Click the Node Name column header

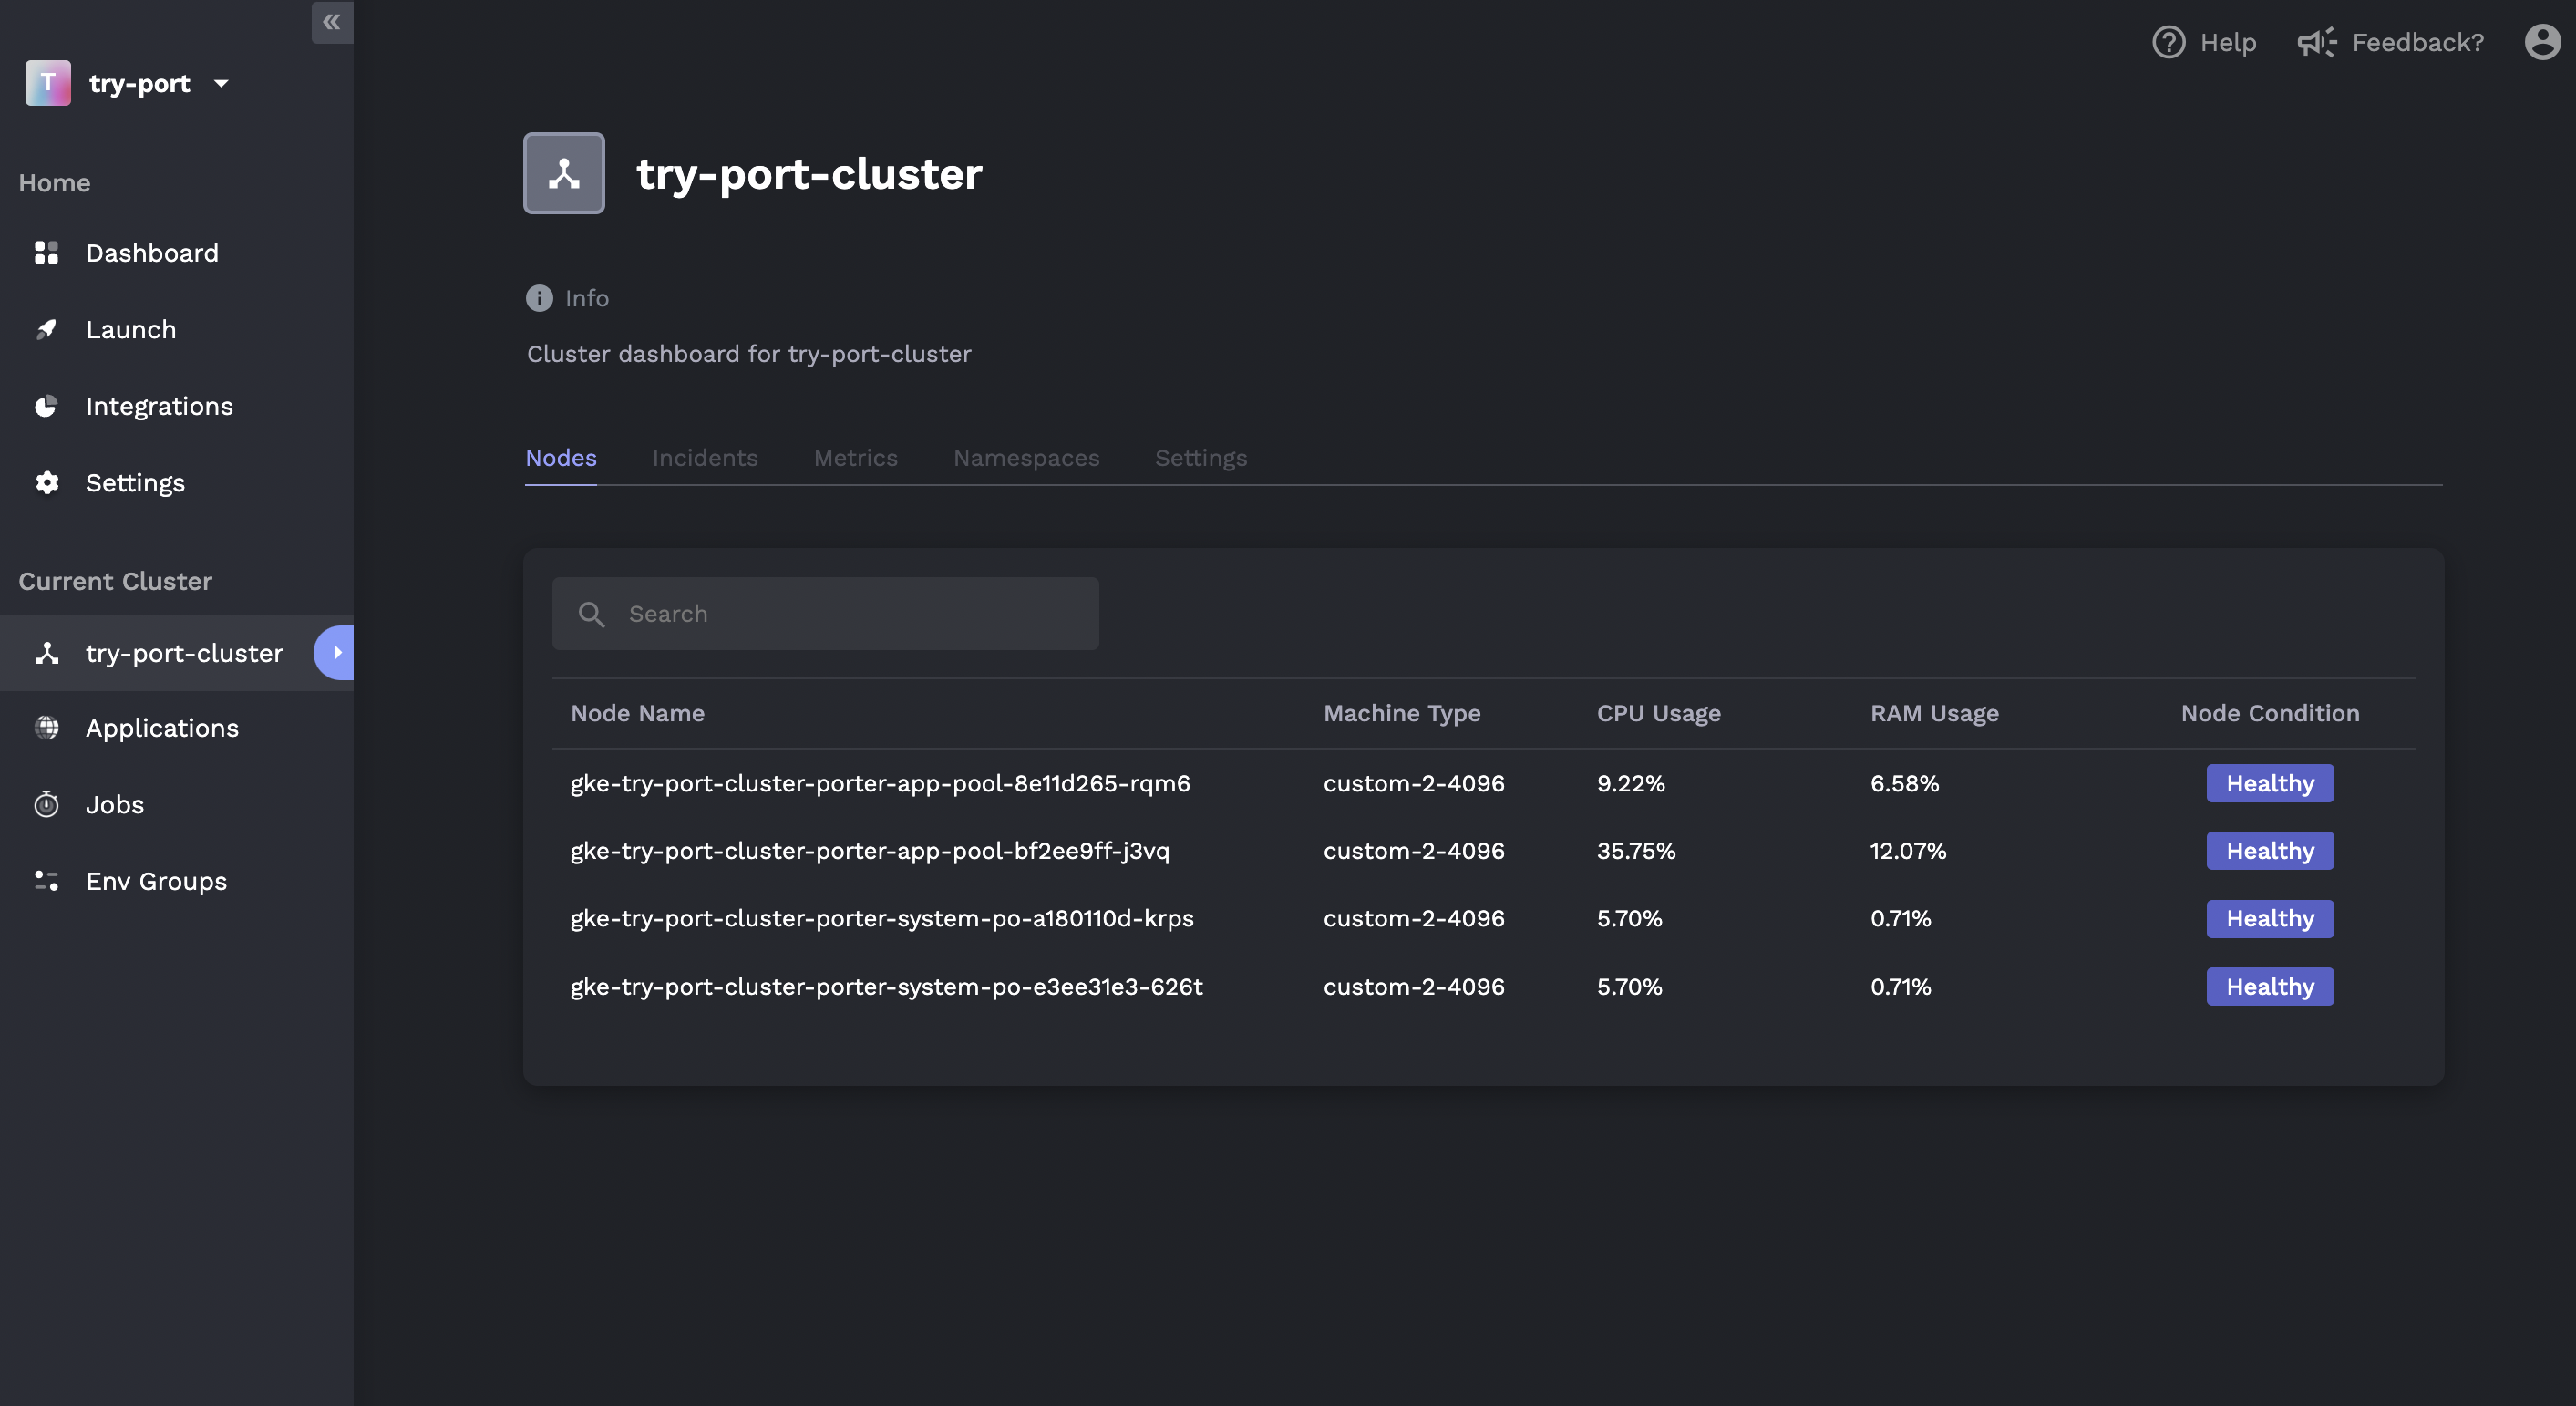pyautogui.click(x=638, y=713)
